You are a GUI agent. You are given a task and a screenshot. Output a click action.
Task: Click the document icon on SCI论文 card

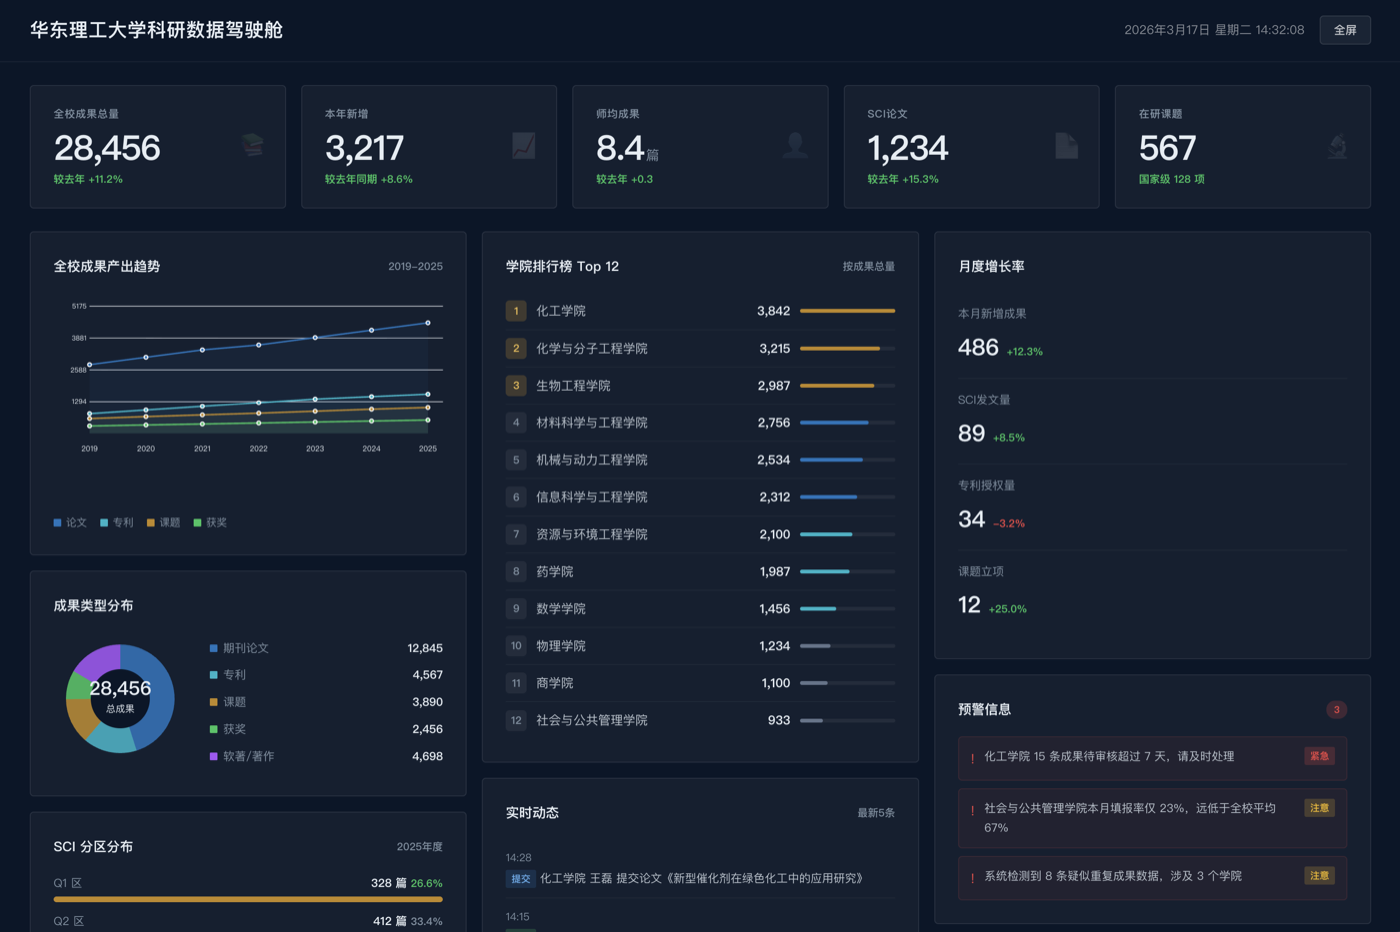(1066, 146)
